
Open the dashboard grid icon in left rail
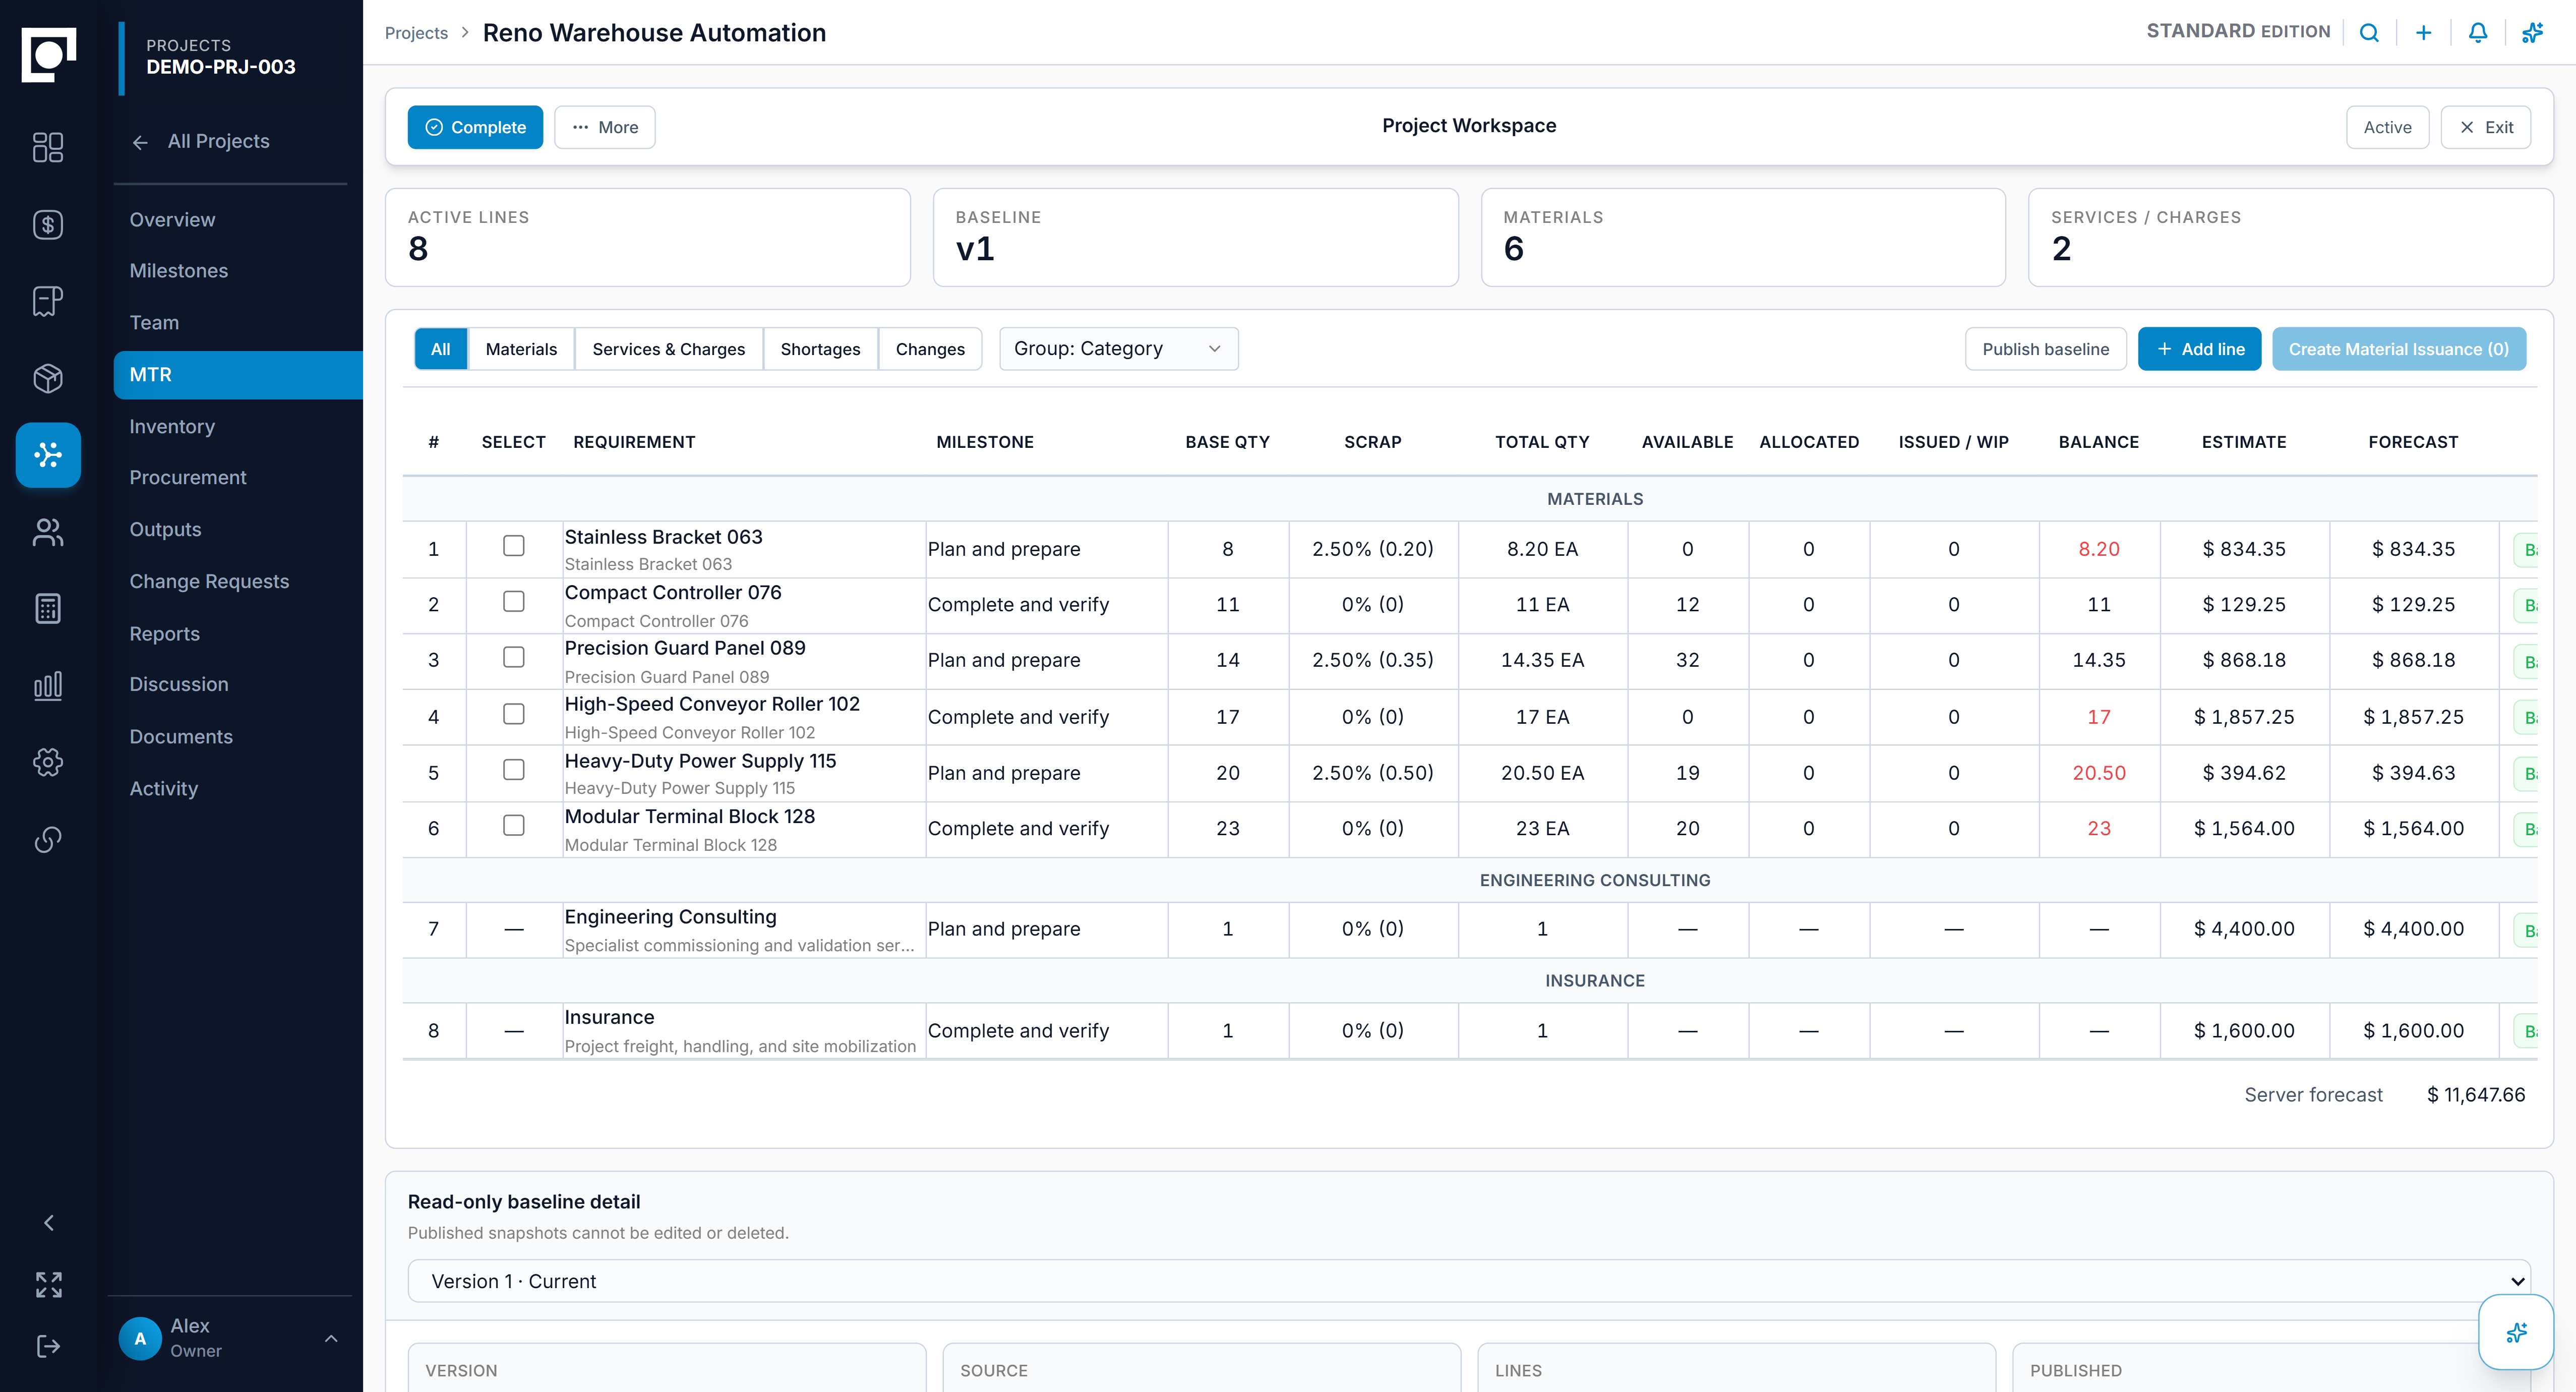pos(48,147)
